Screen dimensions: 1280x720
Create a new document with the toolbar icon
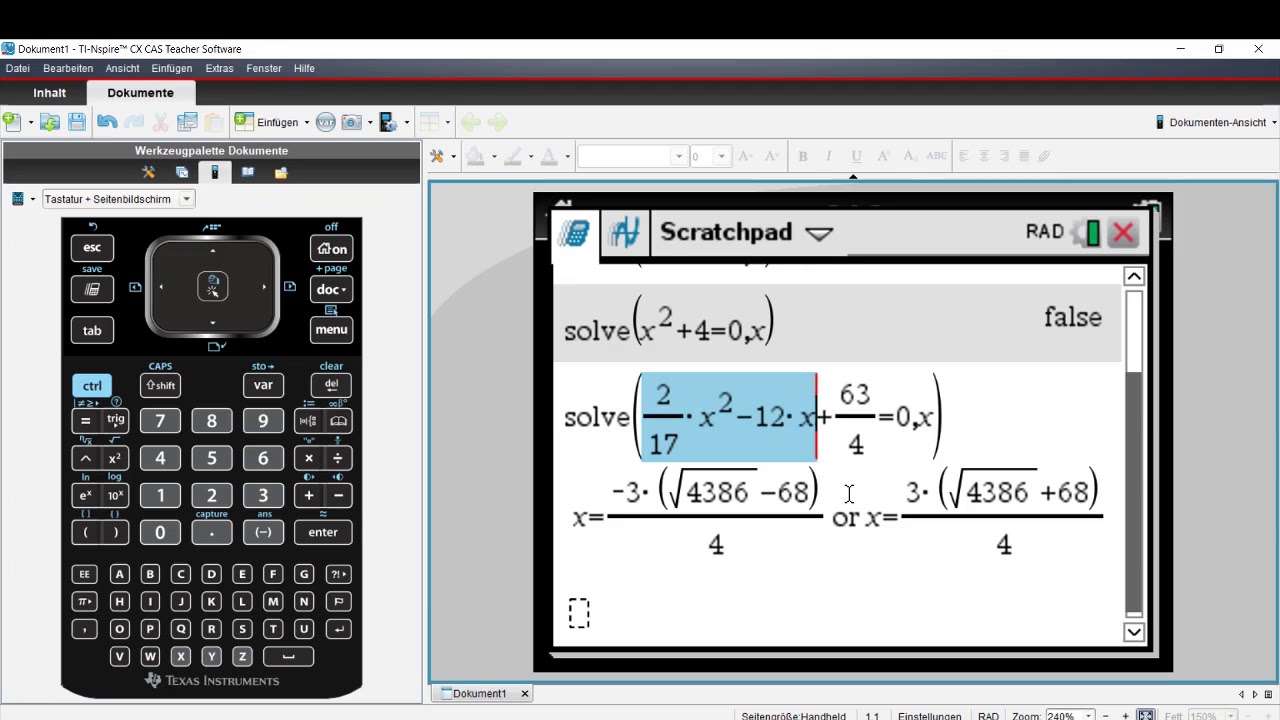tap(12, 122)
